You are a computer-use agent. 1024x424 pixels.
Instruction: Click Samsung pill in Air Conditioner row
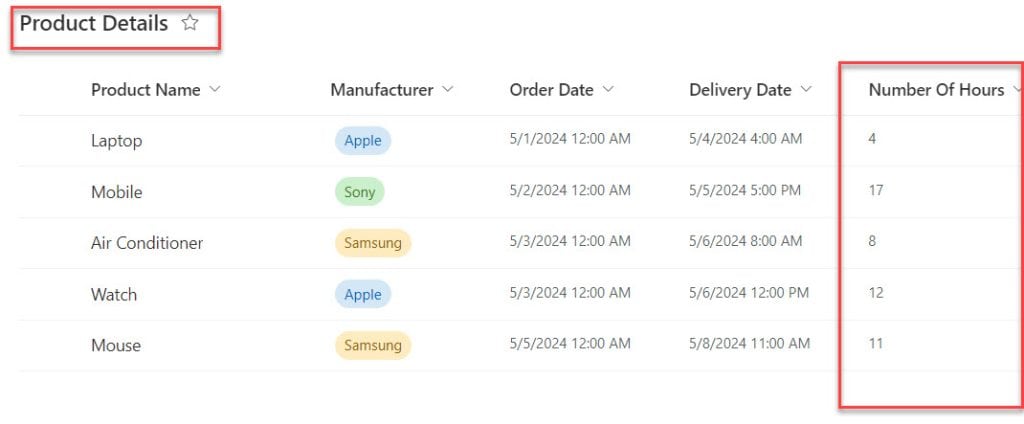click(x=373, y=243)
